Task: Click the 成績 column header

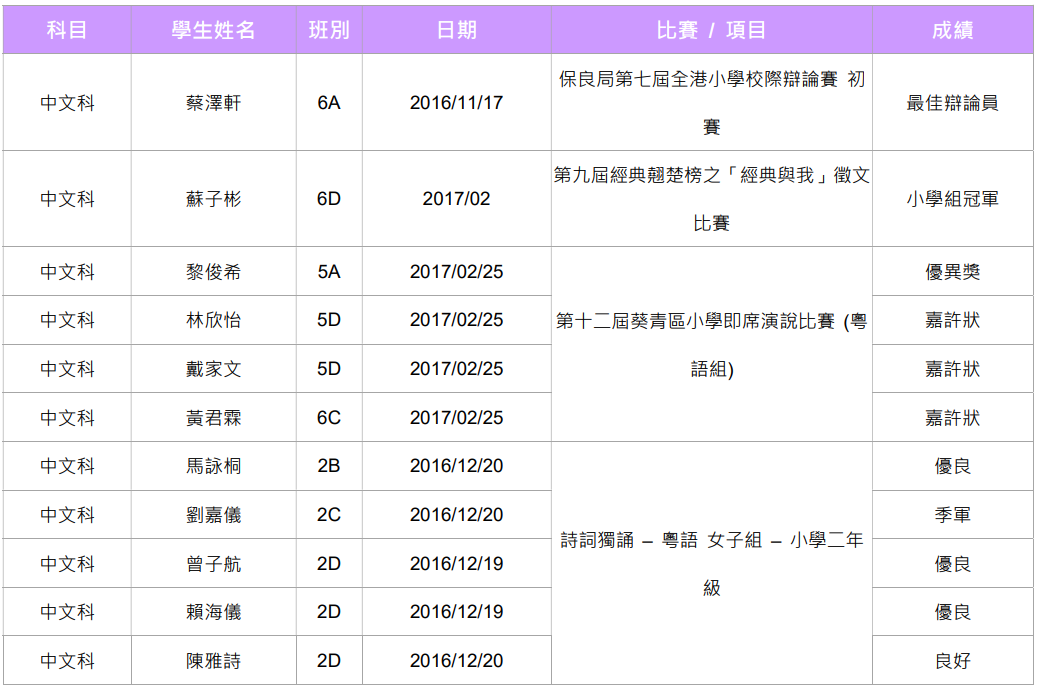Action: 952,30
